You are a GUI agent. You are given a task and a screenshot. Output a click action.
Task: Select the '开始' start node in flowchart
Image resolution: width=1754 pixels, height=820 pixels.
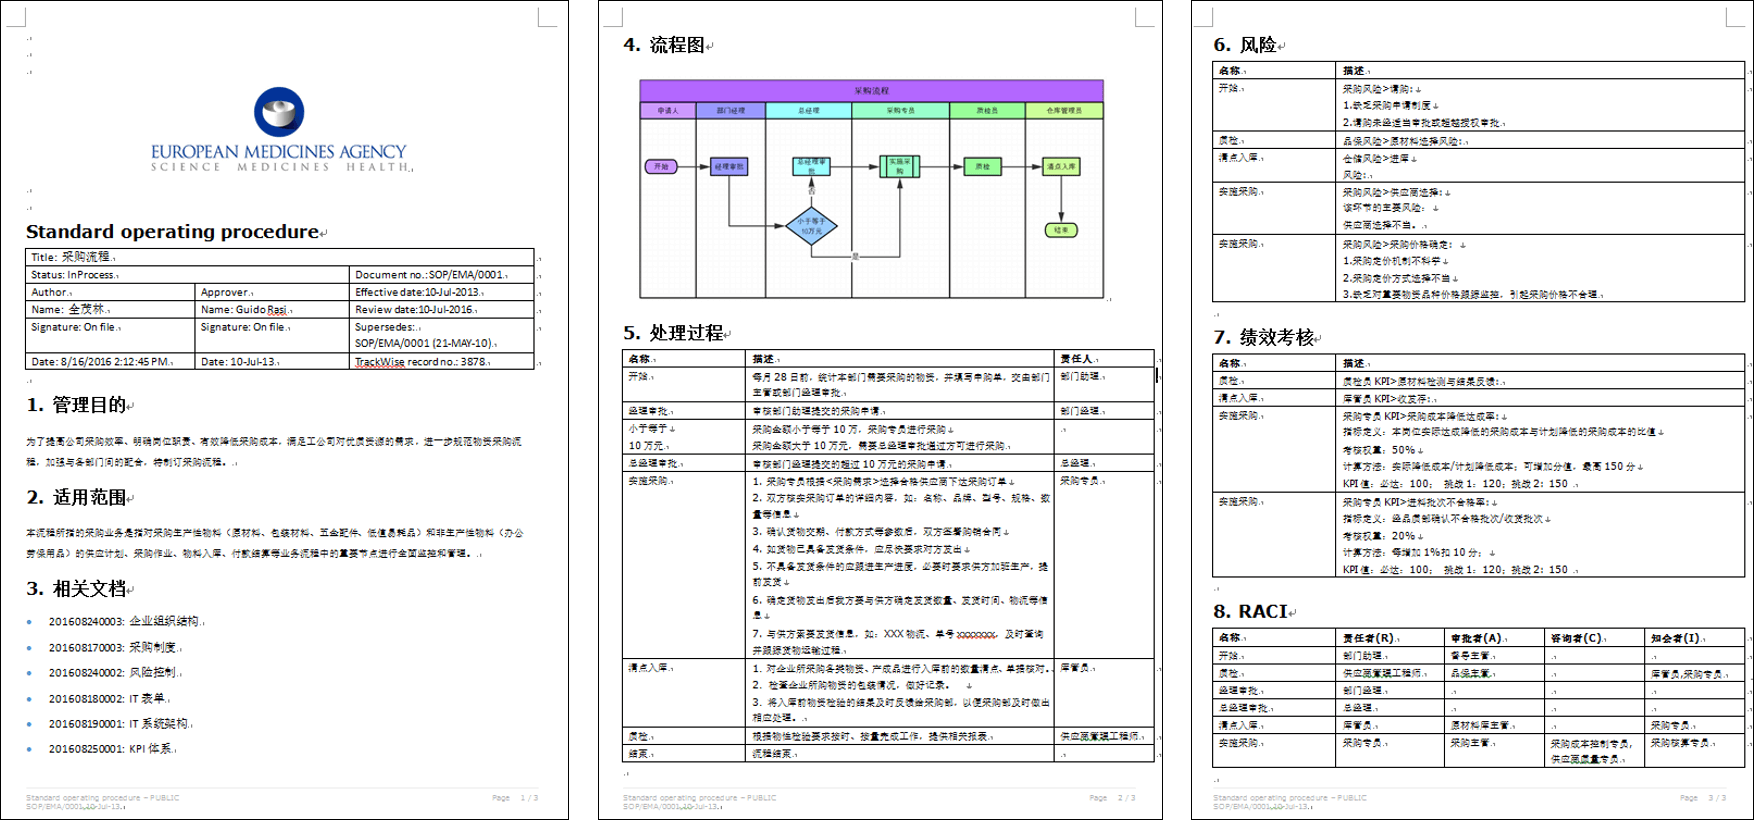point(661,167)
